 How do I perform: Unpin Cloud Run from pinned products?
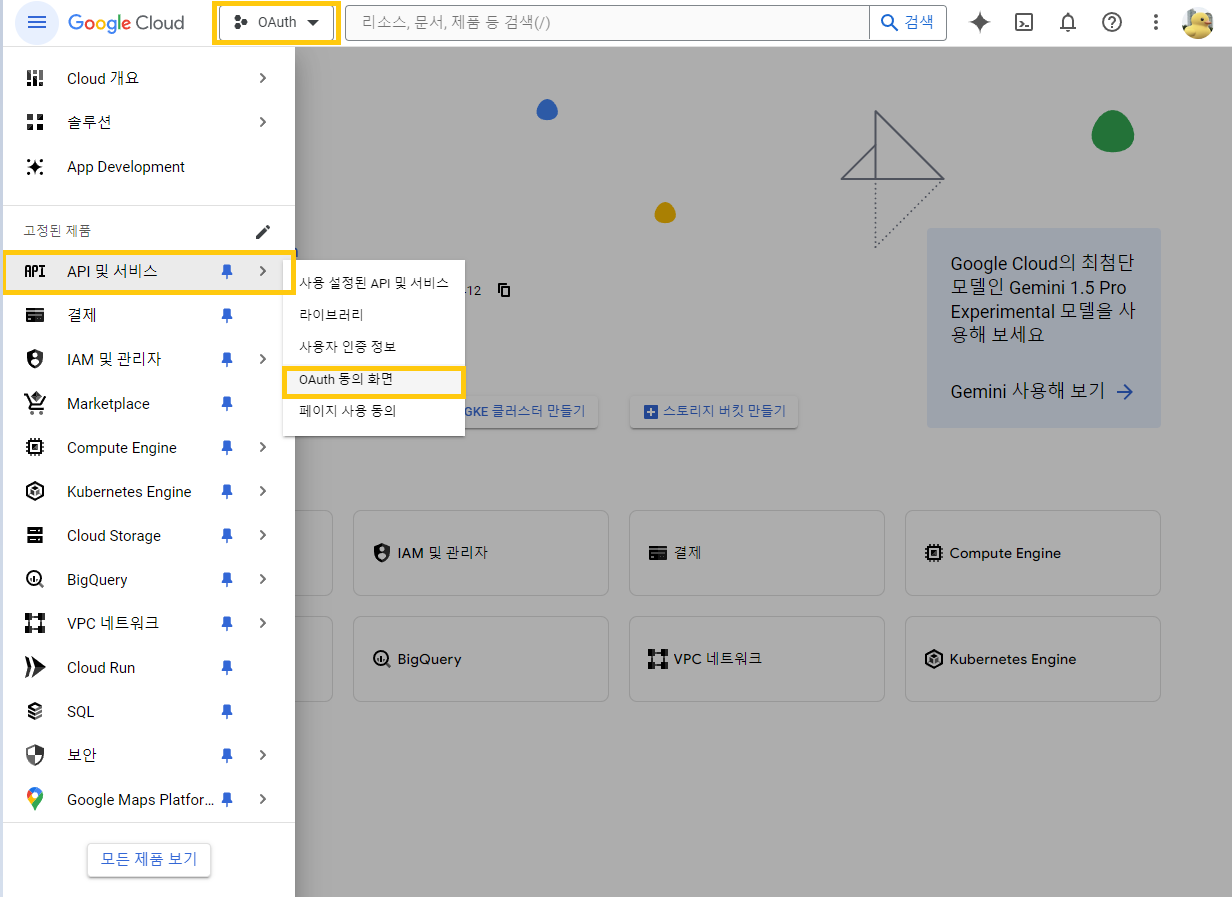(227, 667)
